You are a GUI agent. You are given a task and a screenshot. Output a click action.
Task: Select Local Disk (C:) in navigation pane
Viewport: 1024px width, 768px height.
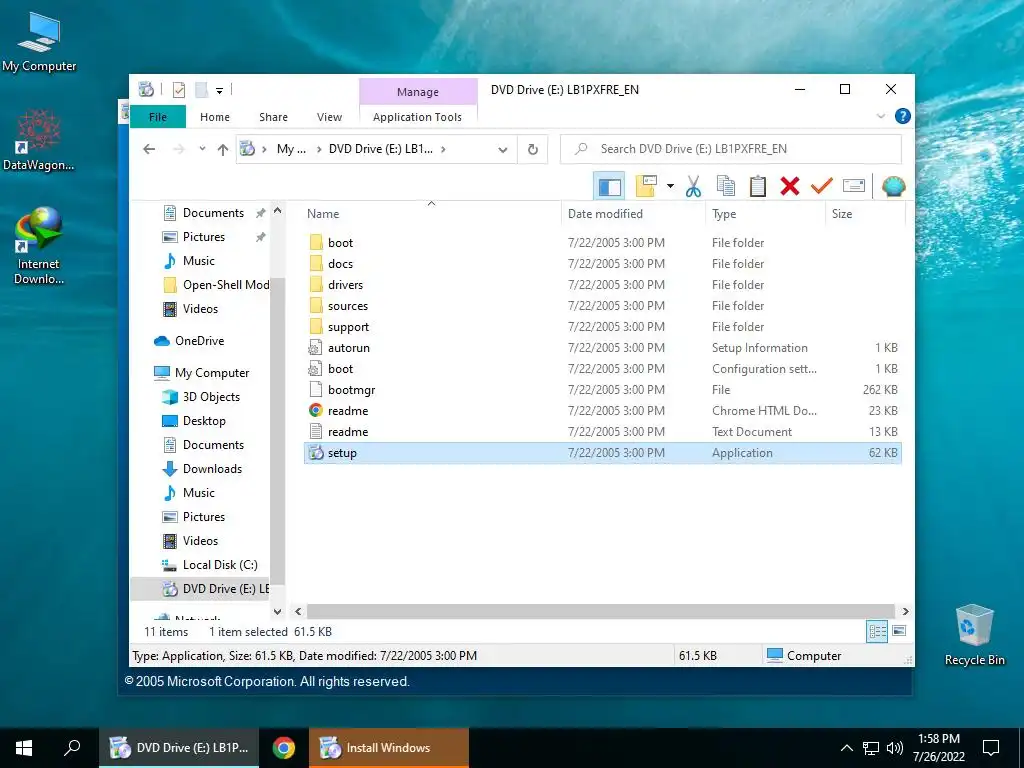[x=220, y=565]
